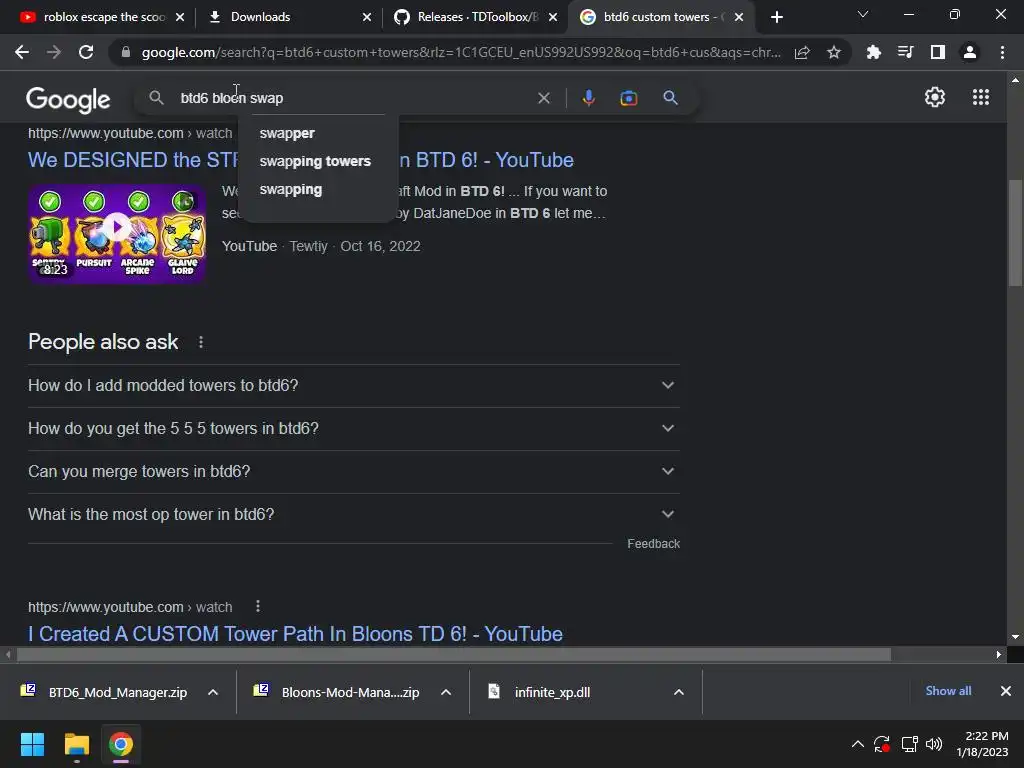Open BTD6_Mod_Manager.zip download options arrow
Screen dimensions: 1024x768
[x=213, y=692]
